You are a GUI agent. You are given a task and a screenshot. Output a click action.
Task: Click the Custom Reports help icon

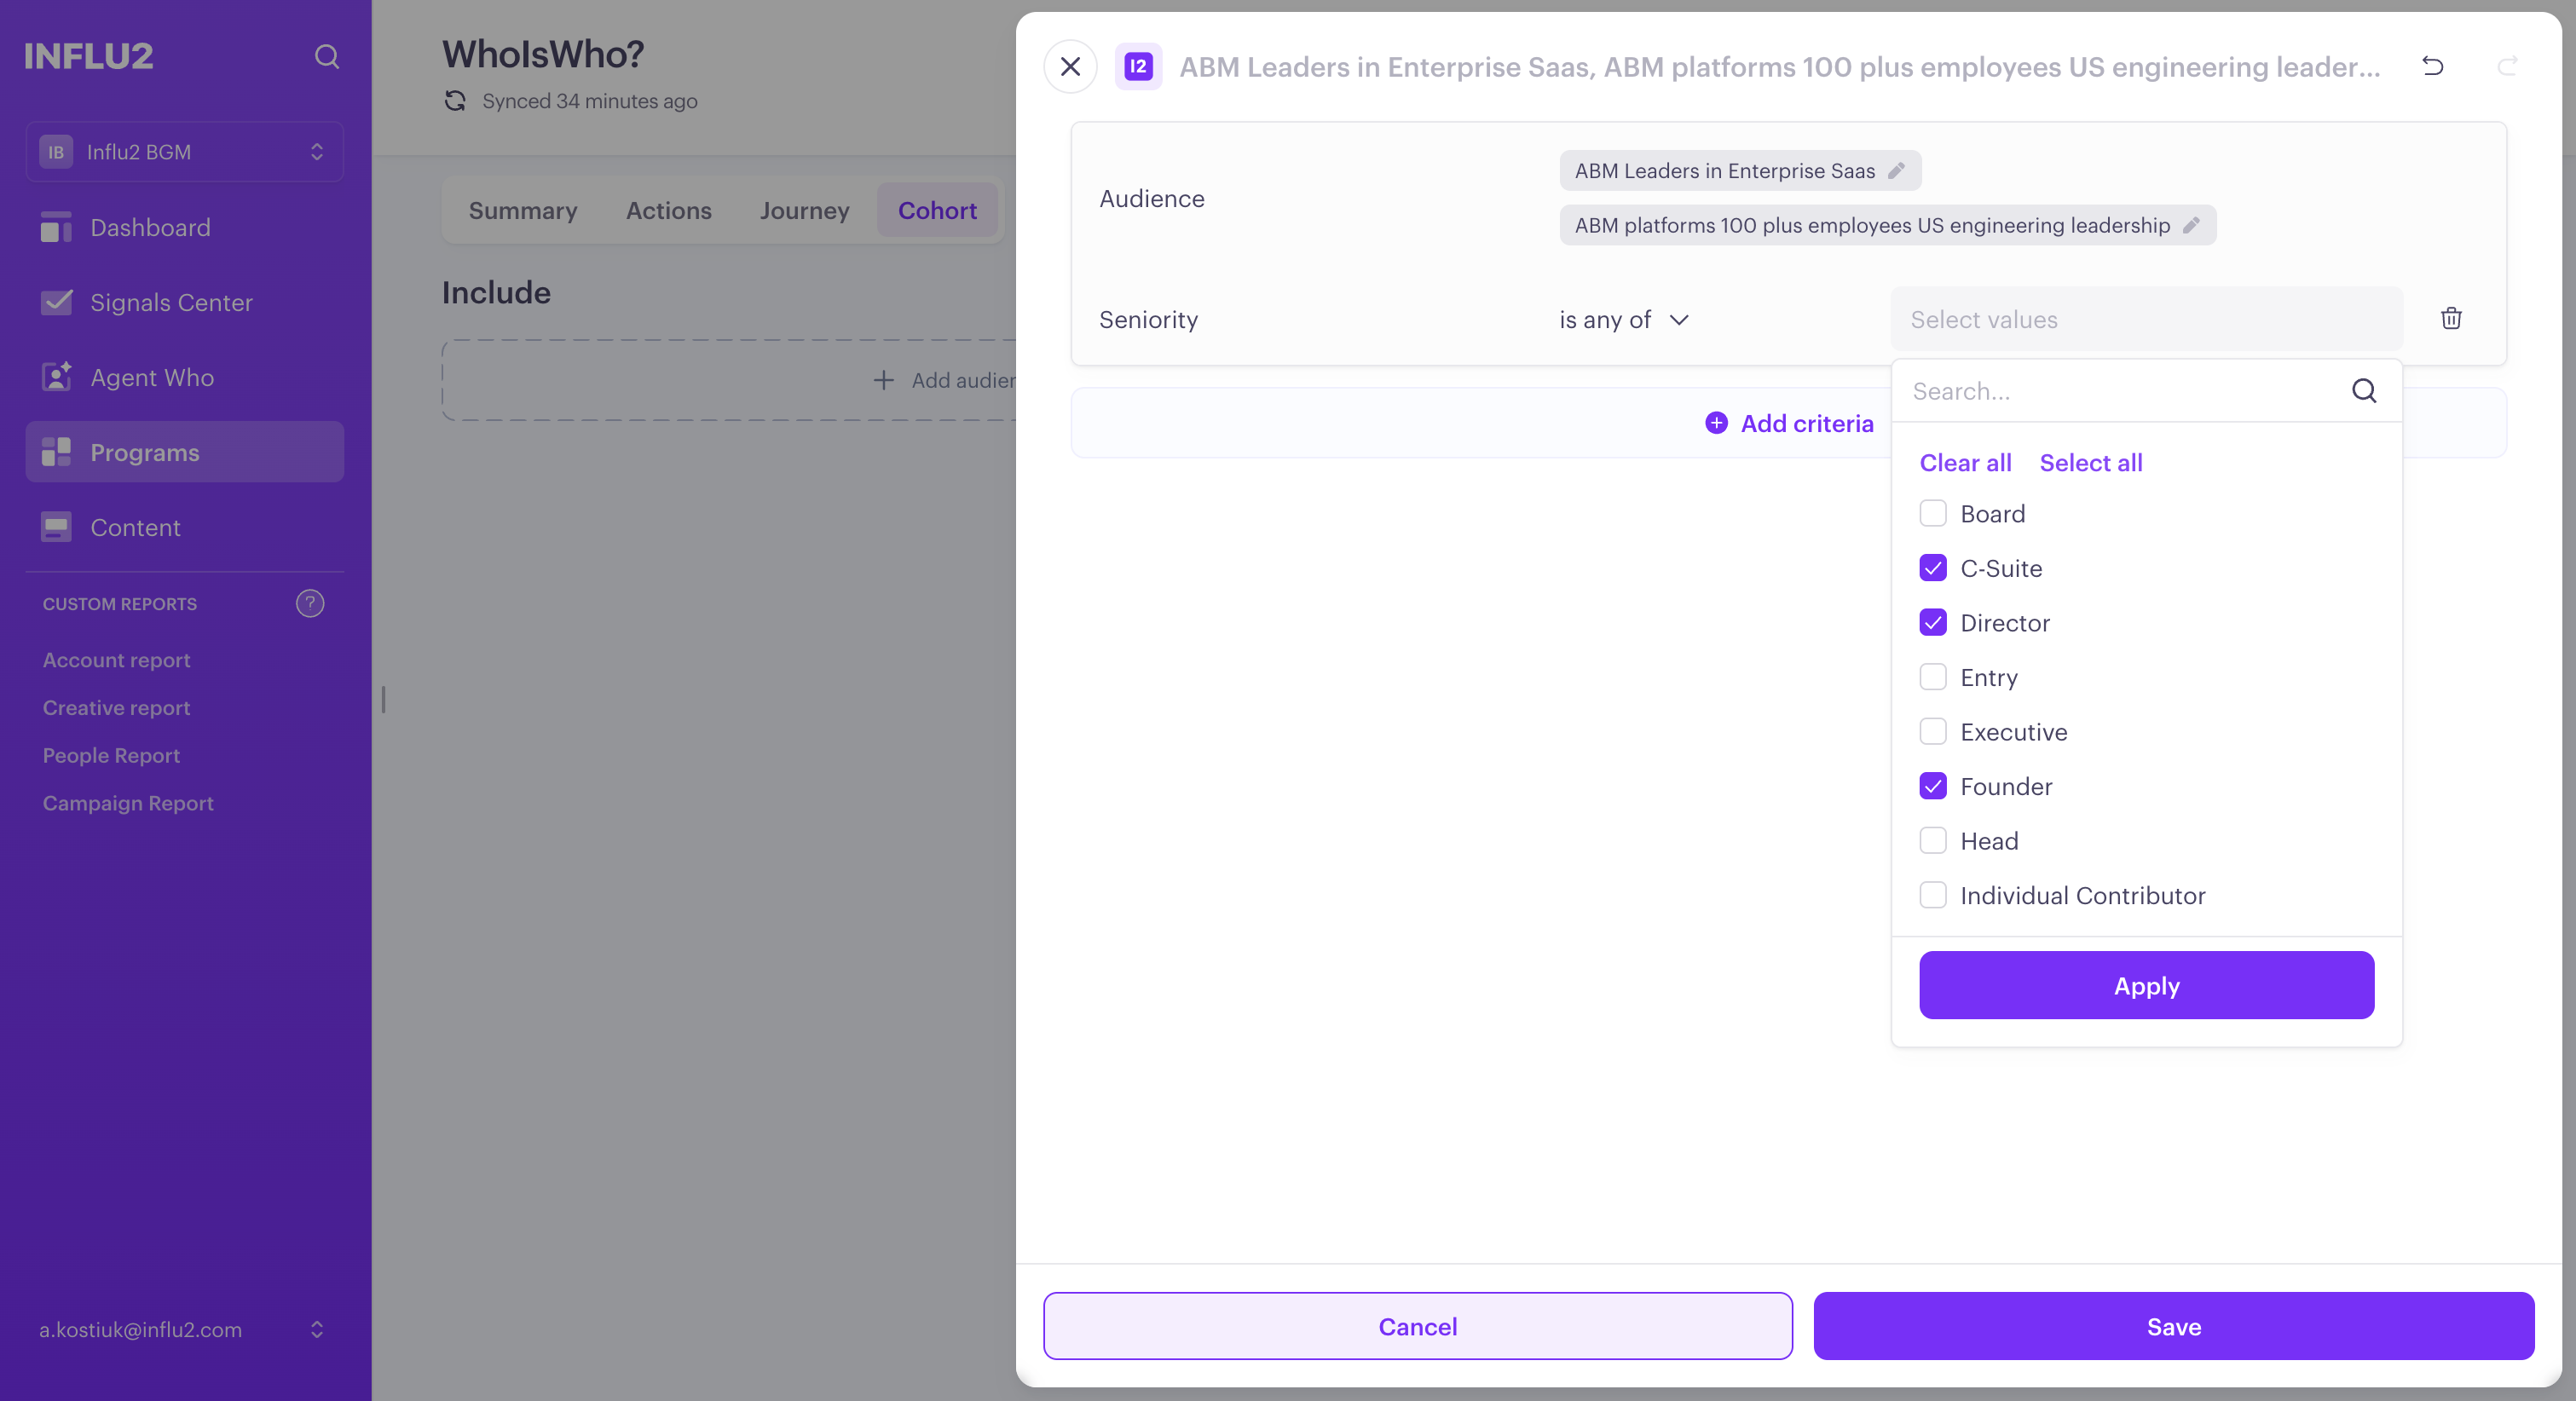click(310, 603)
